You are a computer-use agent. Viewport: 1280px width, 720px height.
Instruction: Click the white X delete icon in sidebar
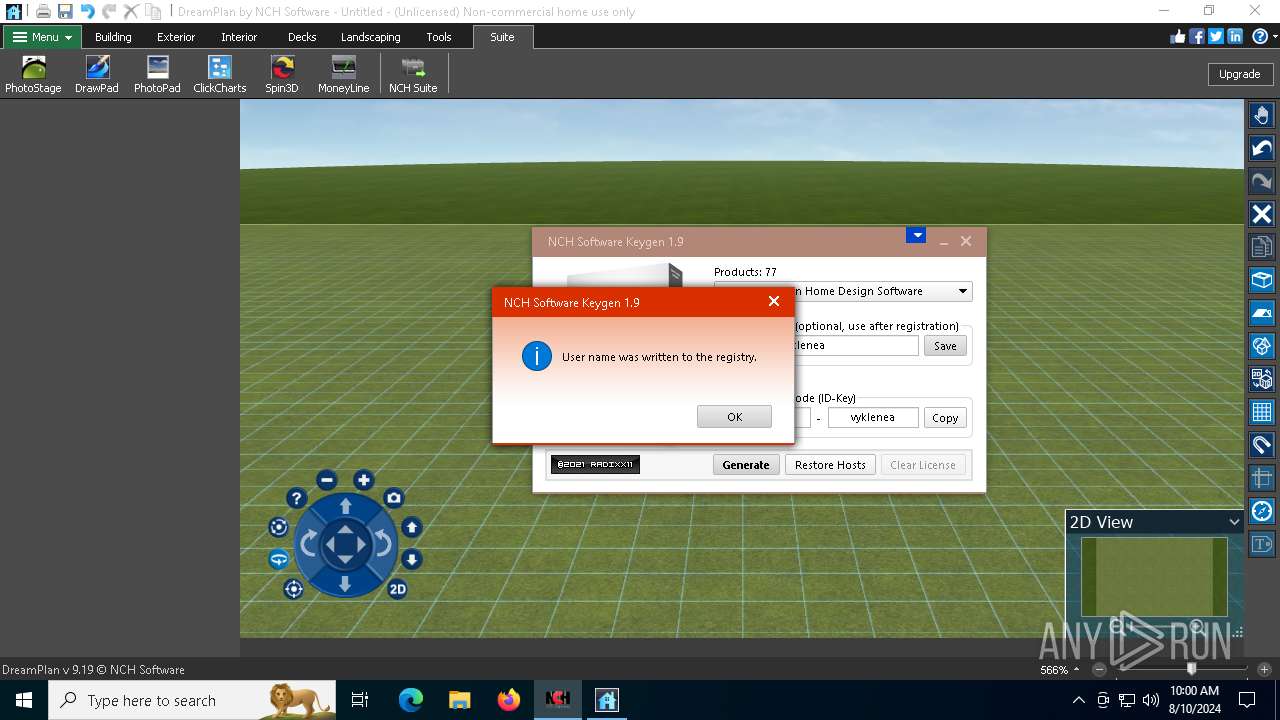pyautogui.click(x=1262, y=214)
